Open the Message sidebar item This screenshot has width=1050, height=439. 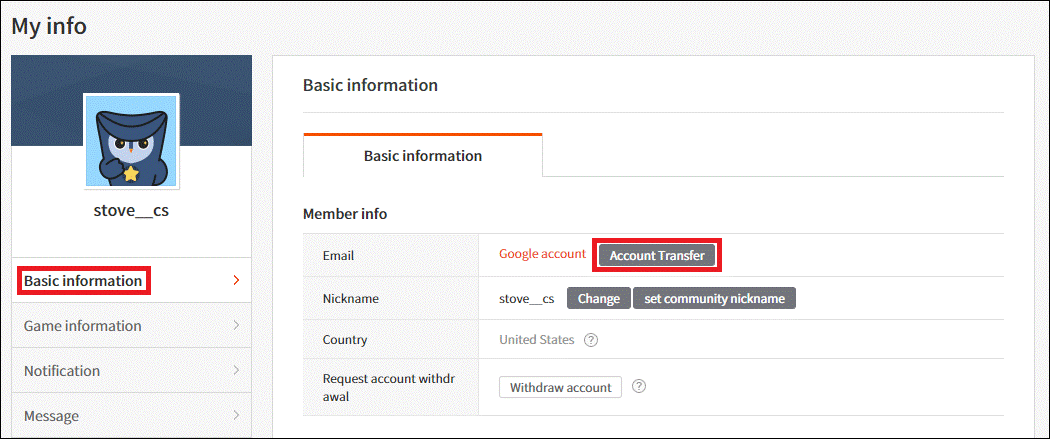coord(131,415)
